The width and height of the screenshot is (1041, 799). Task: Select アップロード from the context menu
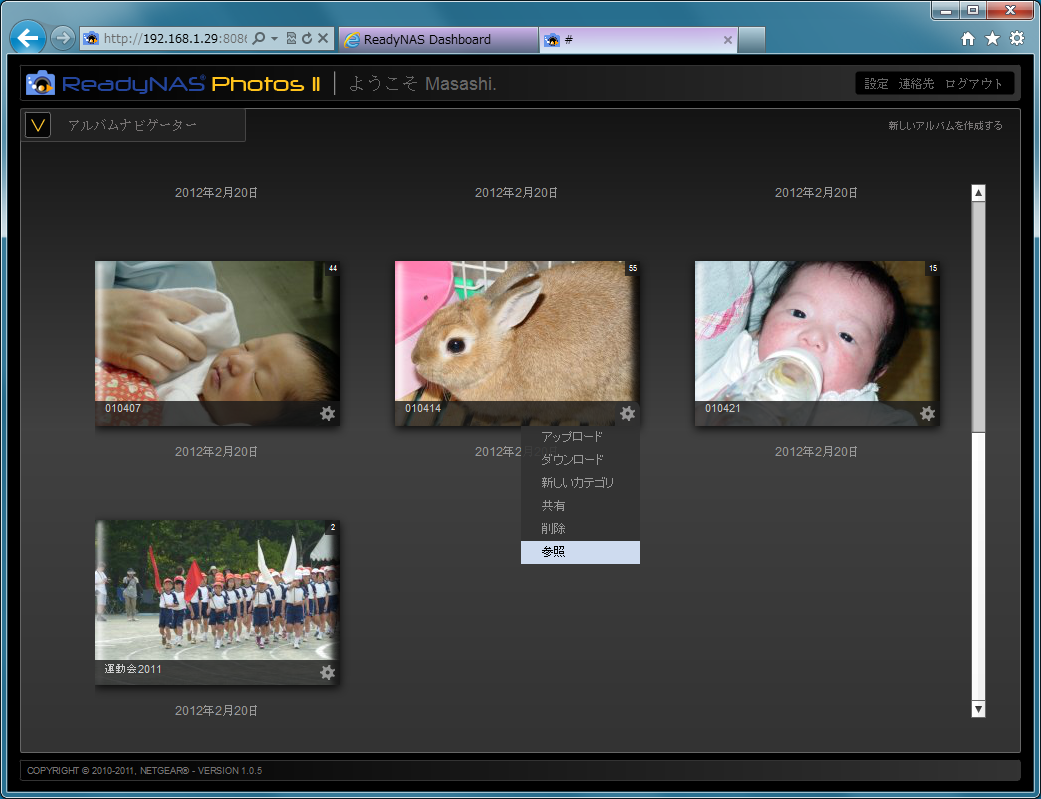572,437
